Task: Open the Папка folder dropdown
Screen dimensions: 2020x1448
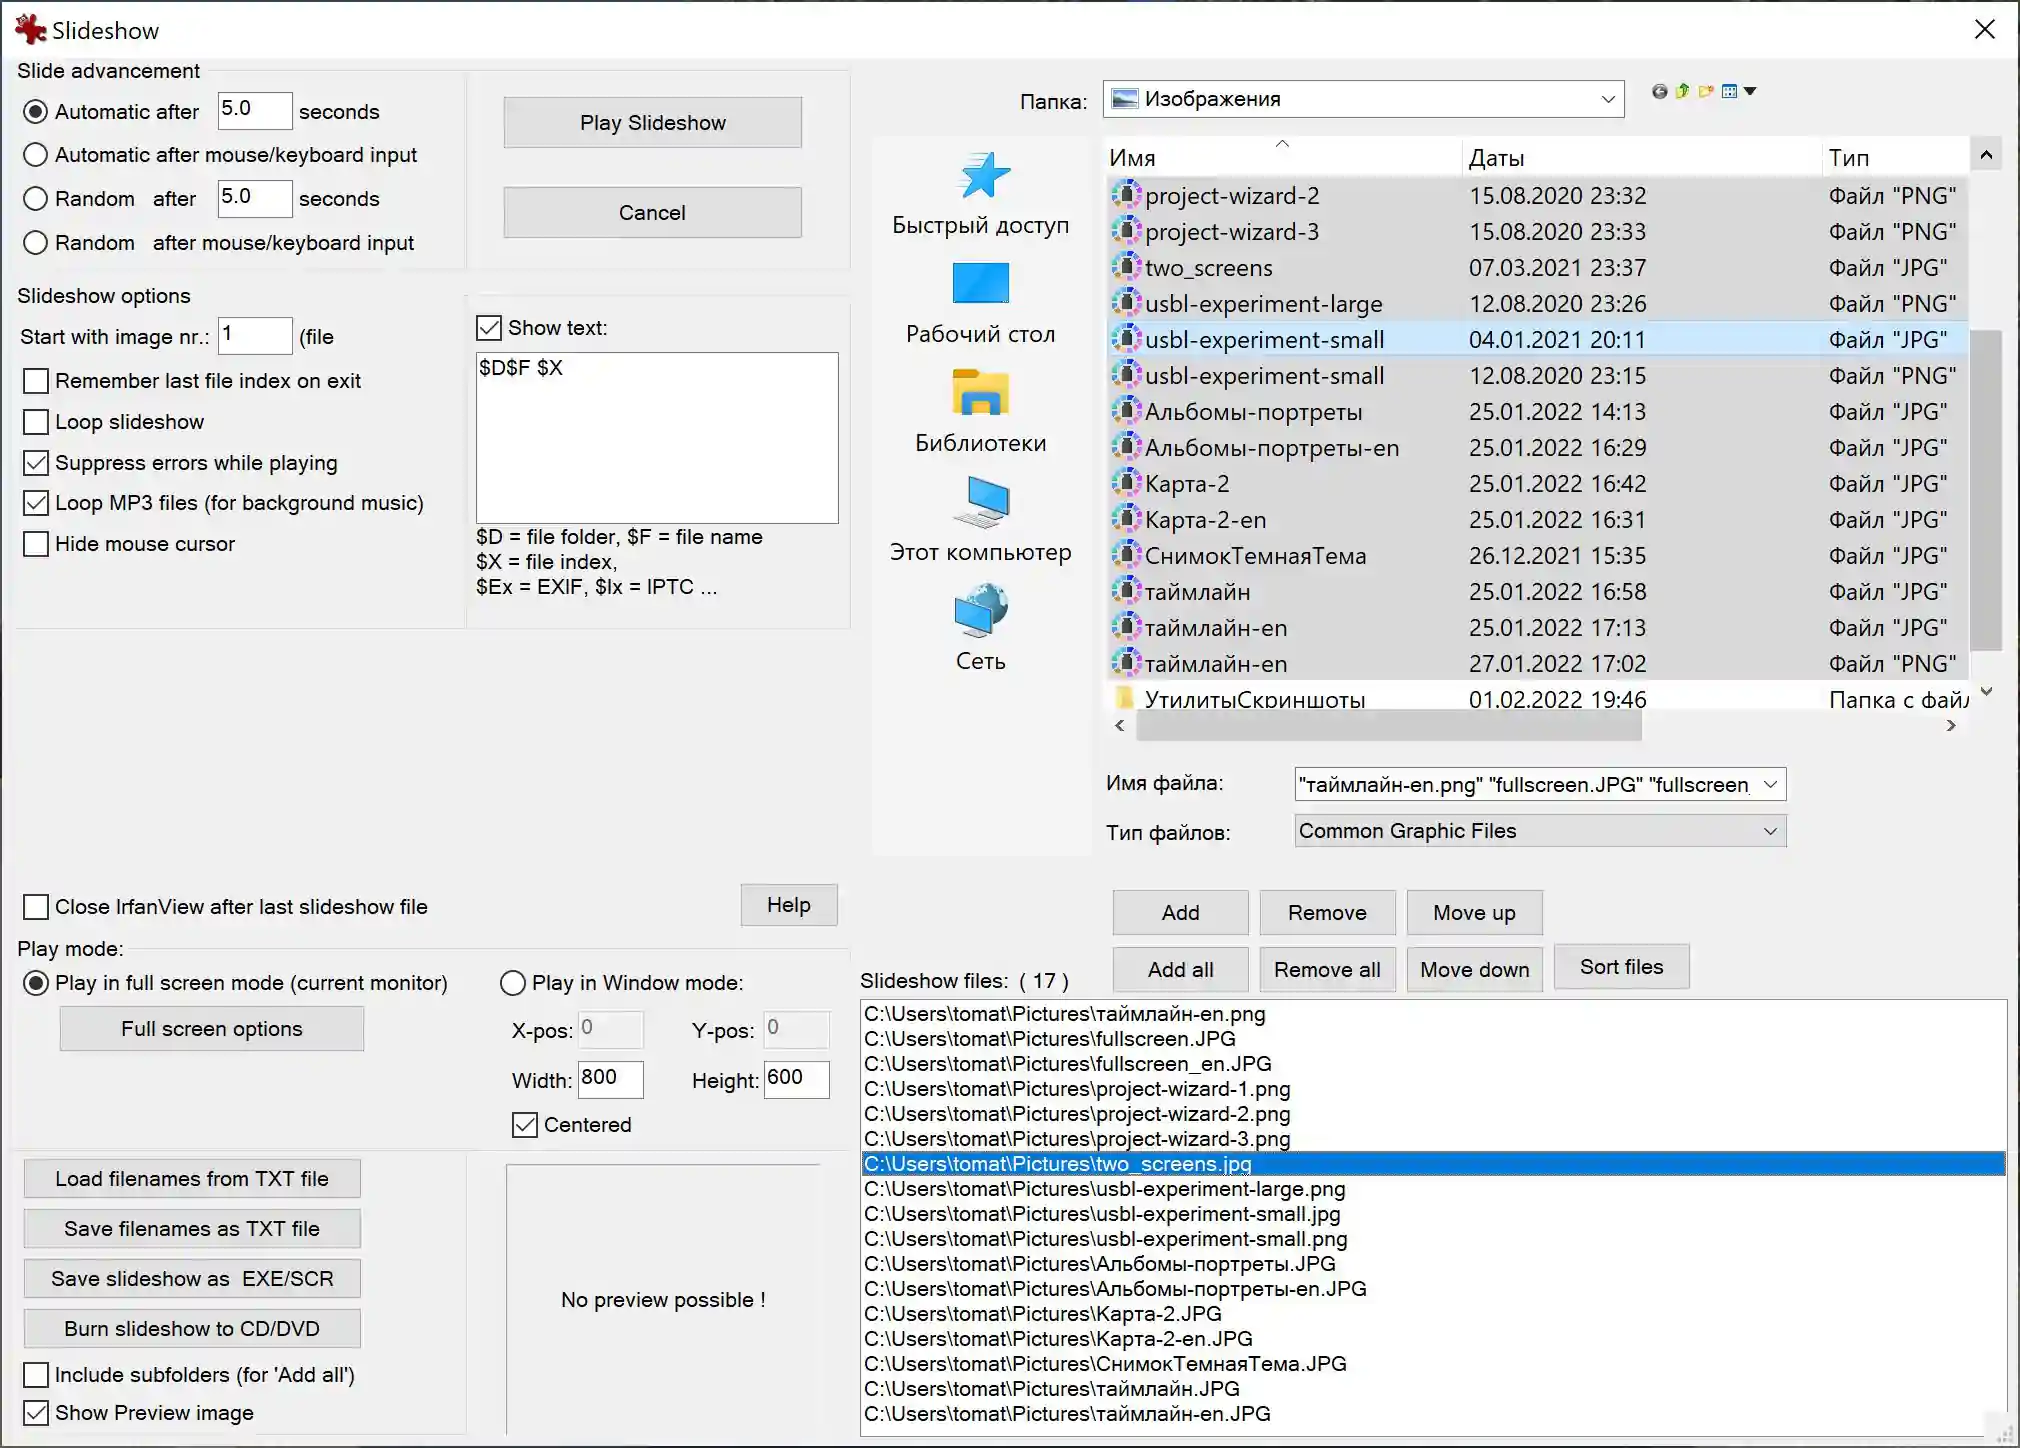Action: click(1608, 99)
